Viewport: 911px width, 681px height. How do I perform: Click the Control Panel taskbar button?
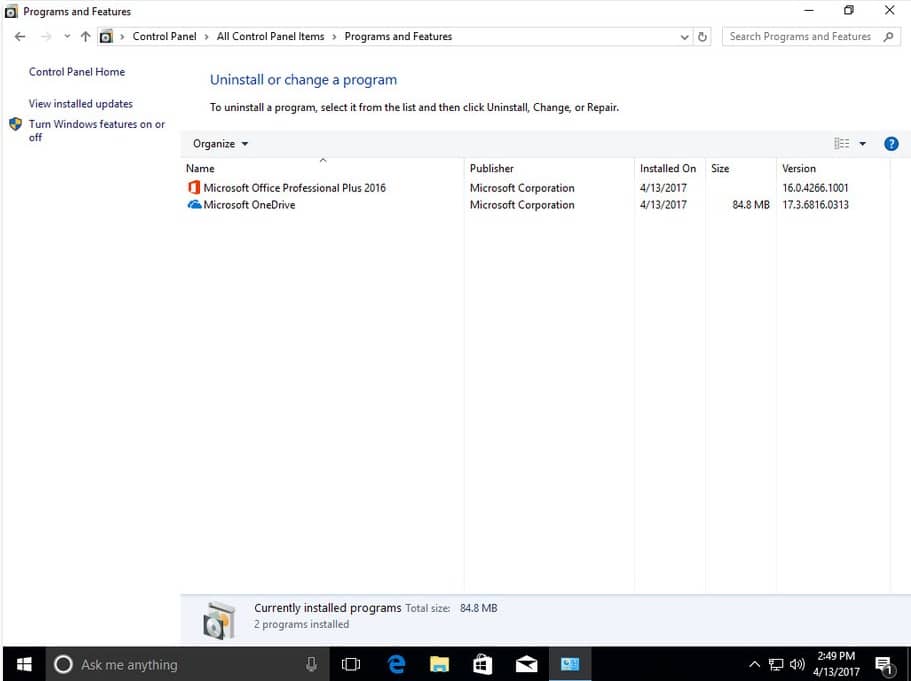[x=570, y=664]
